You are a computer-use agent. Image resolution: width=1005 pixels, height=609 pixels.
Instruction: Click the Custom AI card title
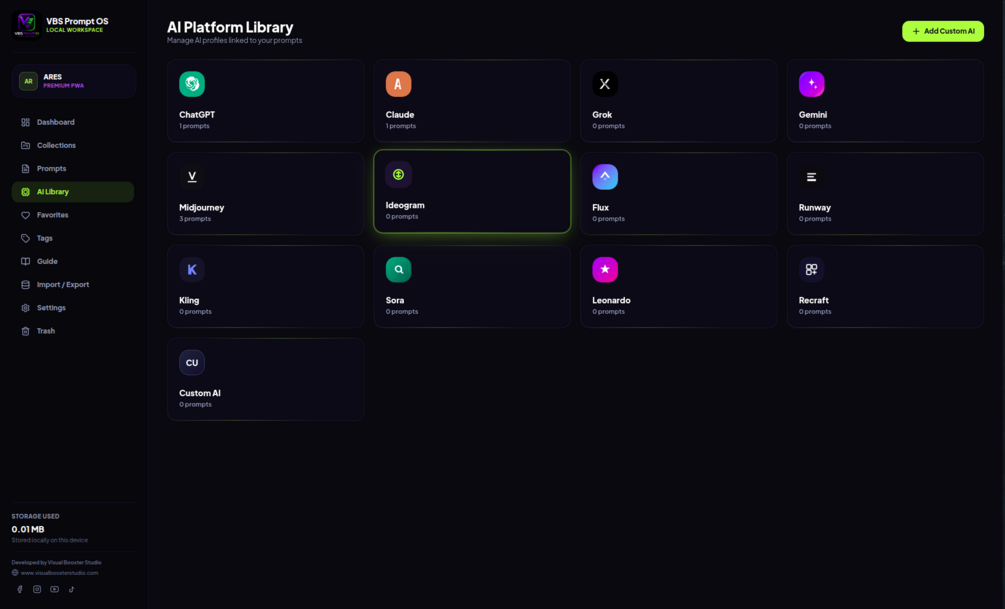pyautogui.click(x=200, y=394)
